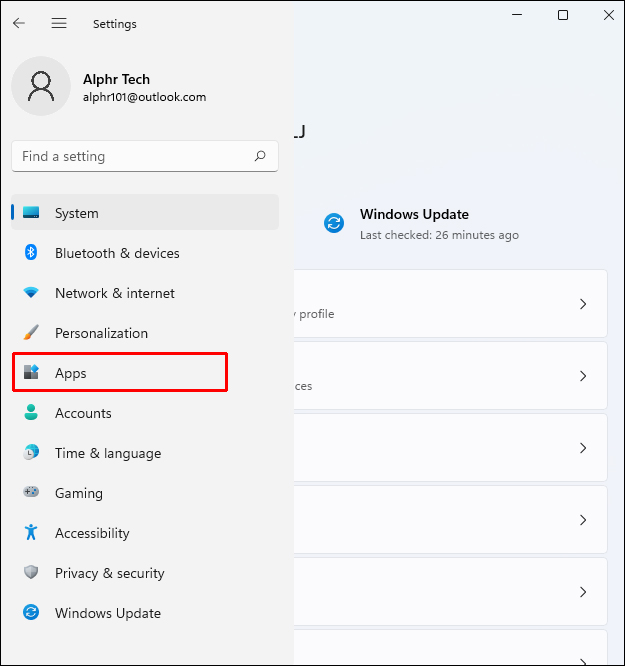Click the Network wifi icon
The width and height of the screenshot is (625, 666).
31,293
